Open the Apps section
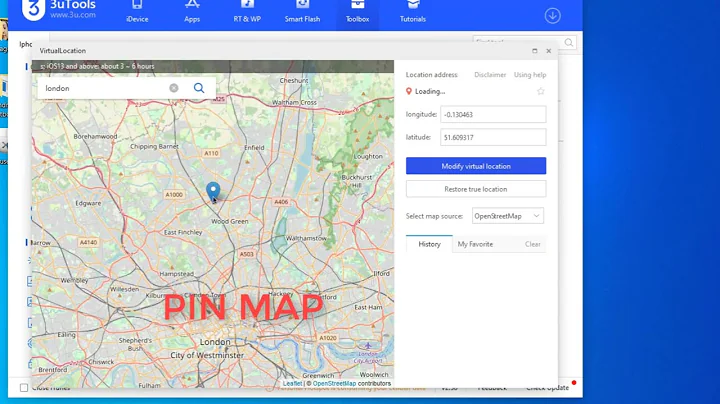This screenshot has width=720, height=404. point(192,13)
